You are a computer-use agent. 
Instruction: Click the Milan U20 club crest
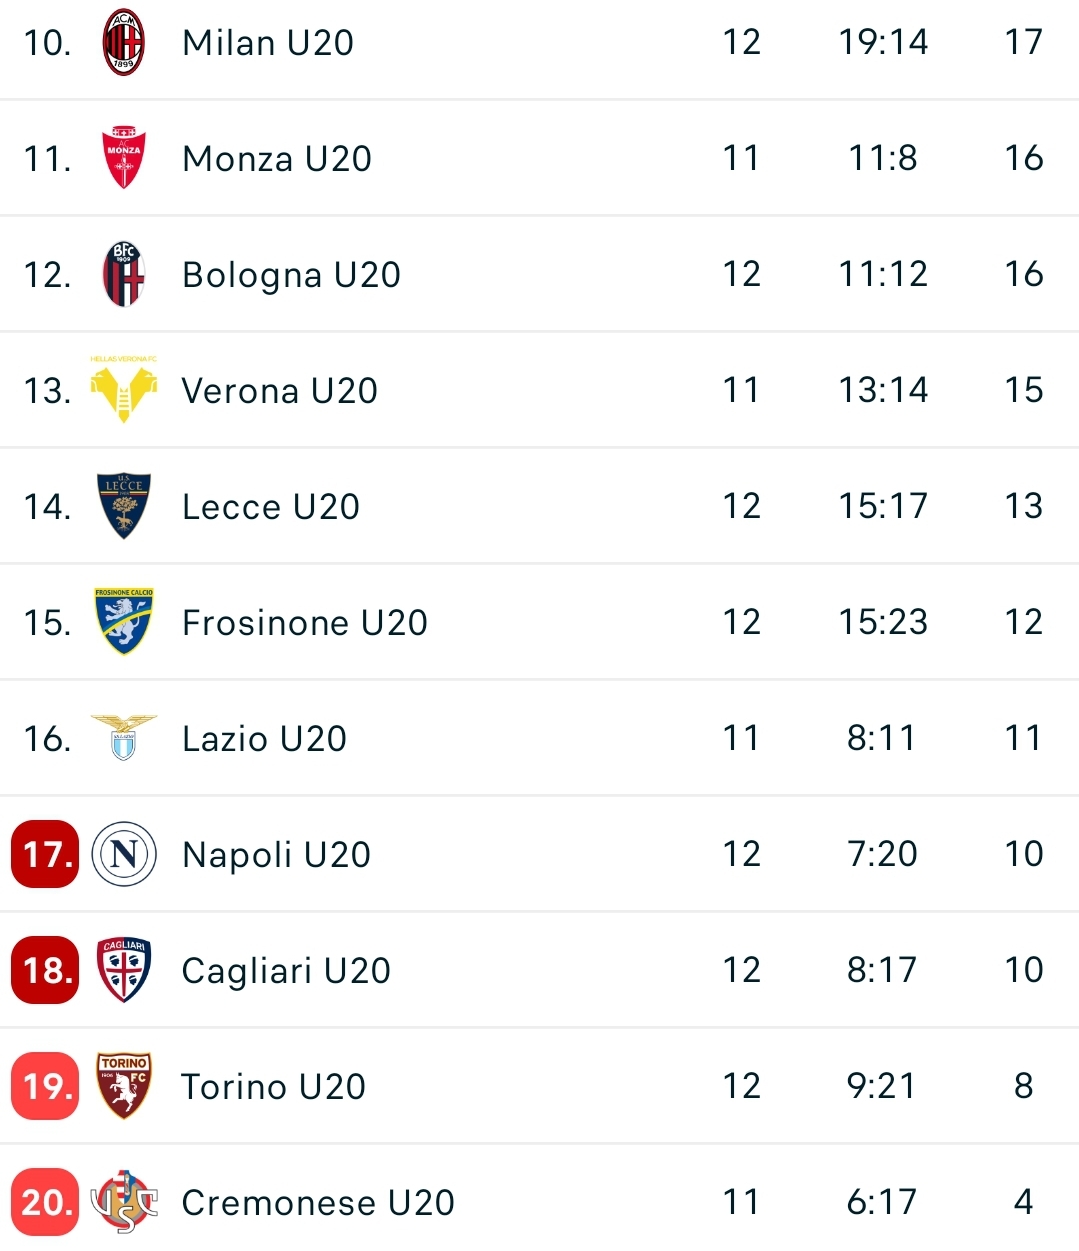pos(124,43)
